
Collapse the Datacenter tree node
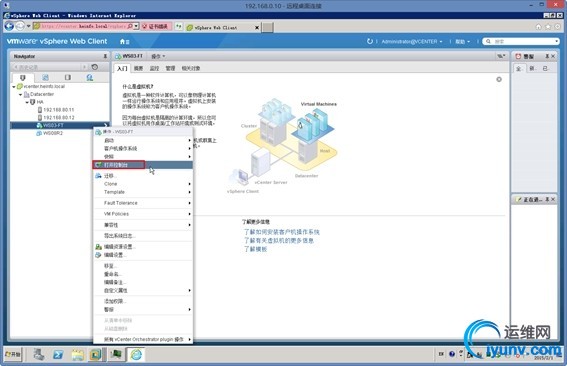pyautogui.click(x=20, y=94)
